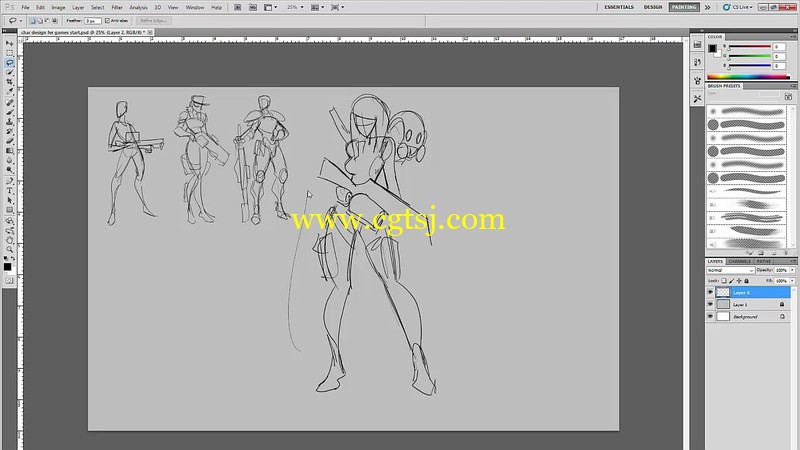Select the Spot Healing Brush tool
The height and width of the screenshot is (450, 800).
point(10,103)
